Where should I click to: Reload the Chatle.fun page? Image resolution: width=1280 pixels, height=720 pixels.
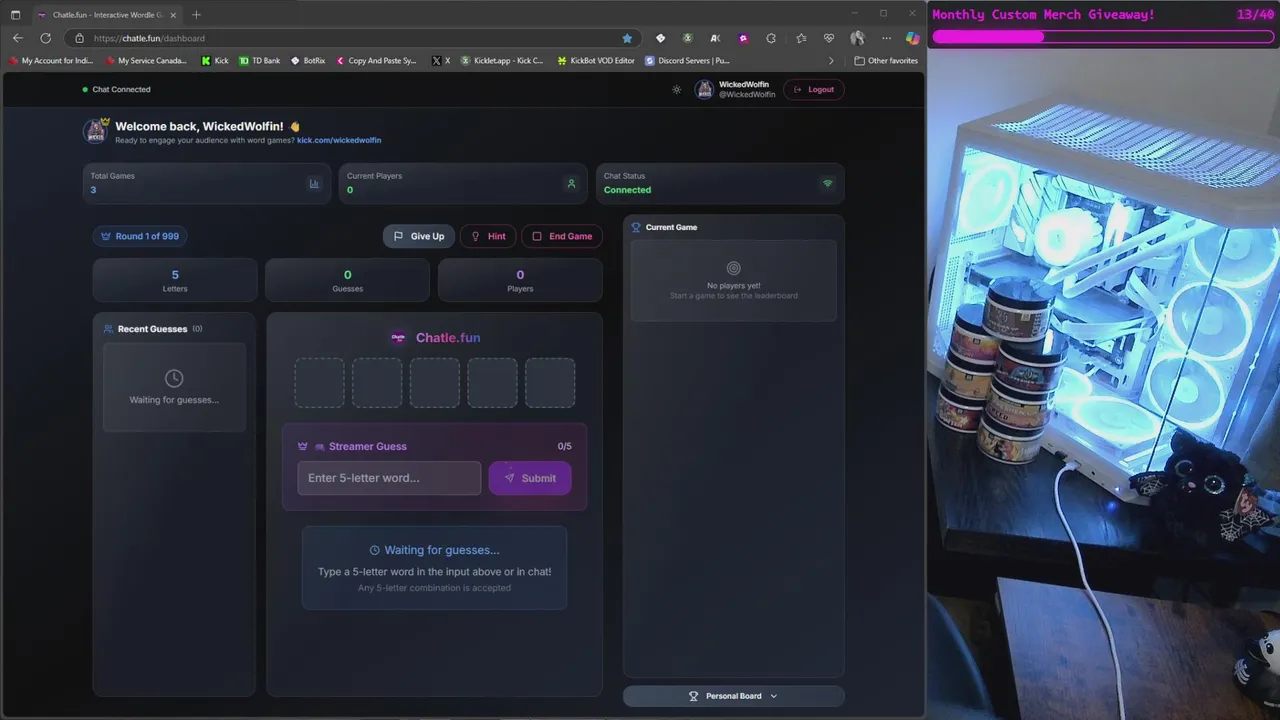pyautogui.click(x=45, y=38)
